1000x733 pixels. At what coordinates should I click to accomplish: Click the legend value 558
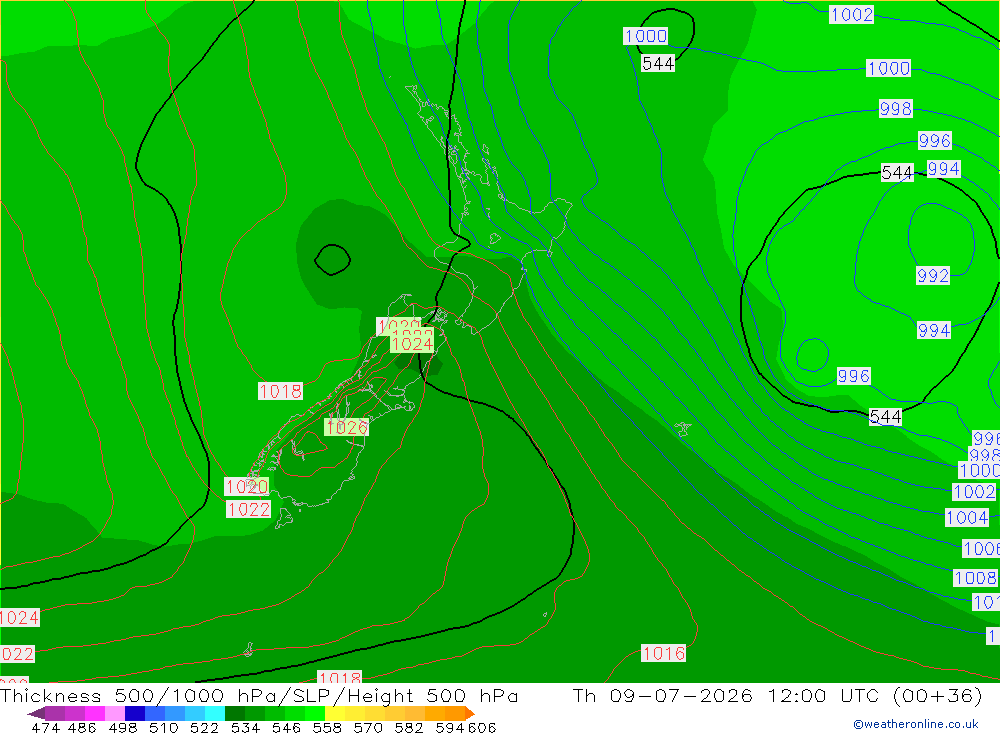pos(327,727)
